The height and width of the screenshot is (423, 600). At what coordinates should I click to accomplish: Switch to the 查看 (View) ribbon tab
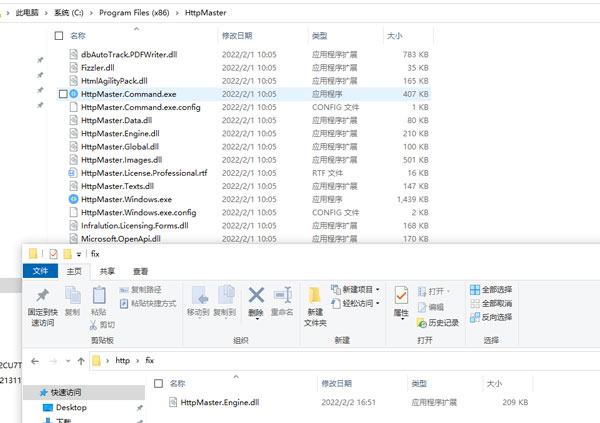pyautogui.click(x=140, y=271)
